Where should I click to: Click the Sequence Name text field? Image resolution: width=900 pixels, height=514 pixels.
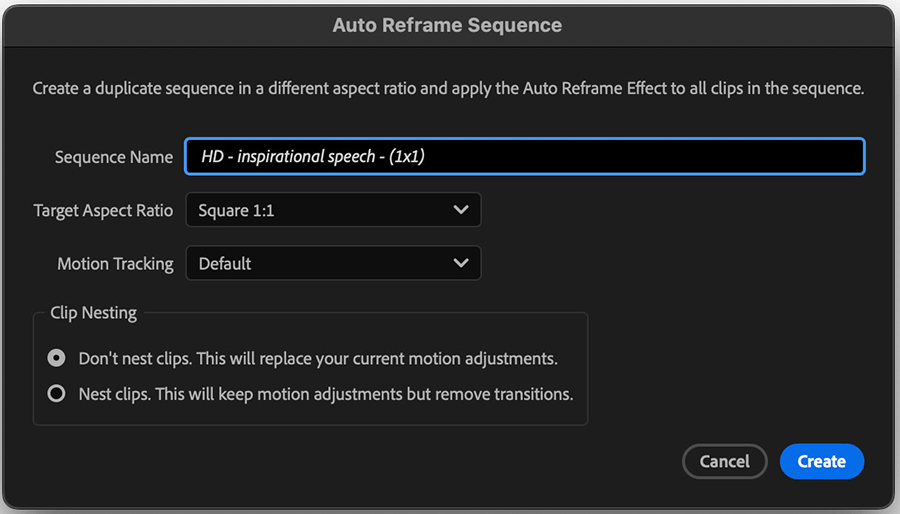coord(524,156)
